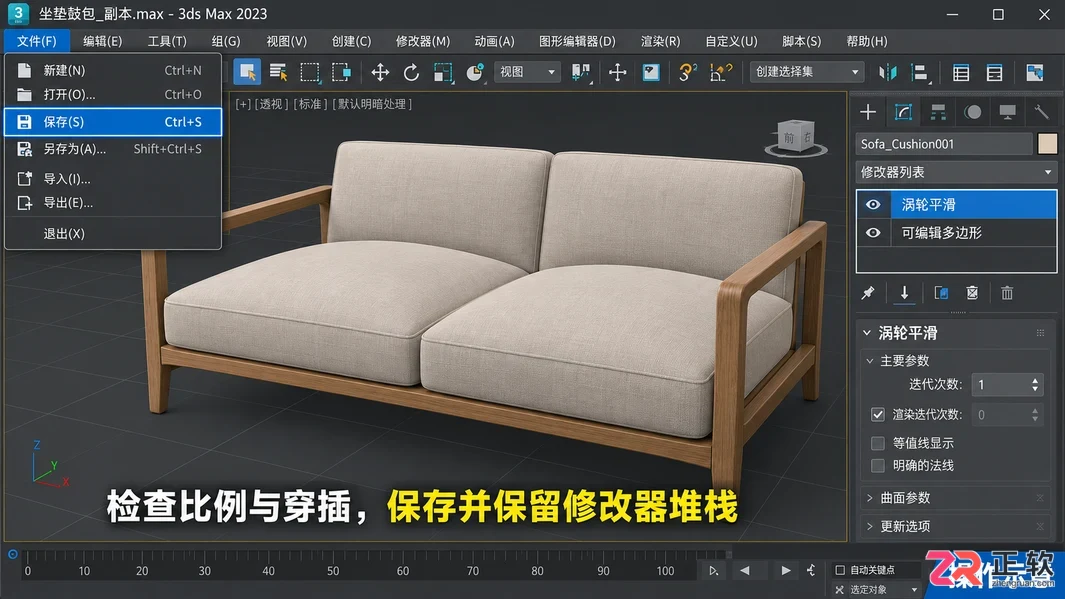Click the Align tool icon
1065x599 pixels.
(920, 72)
